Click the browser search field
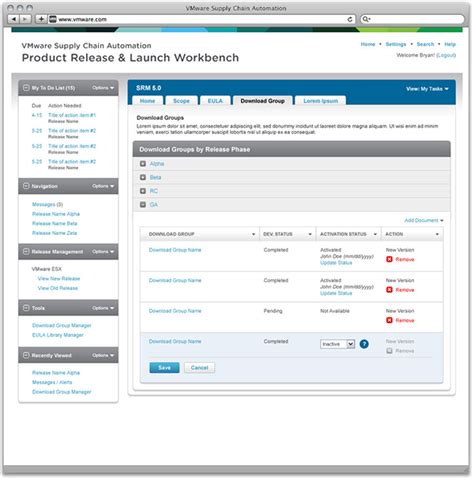 [x=413, y=19]
